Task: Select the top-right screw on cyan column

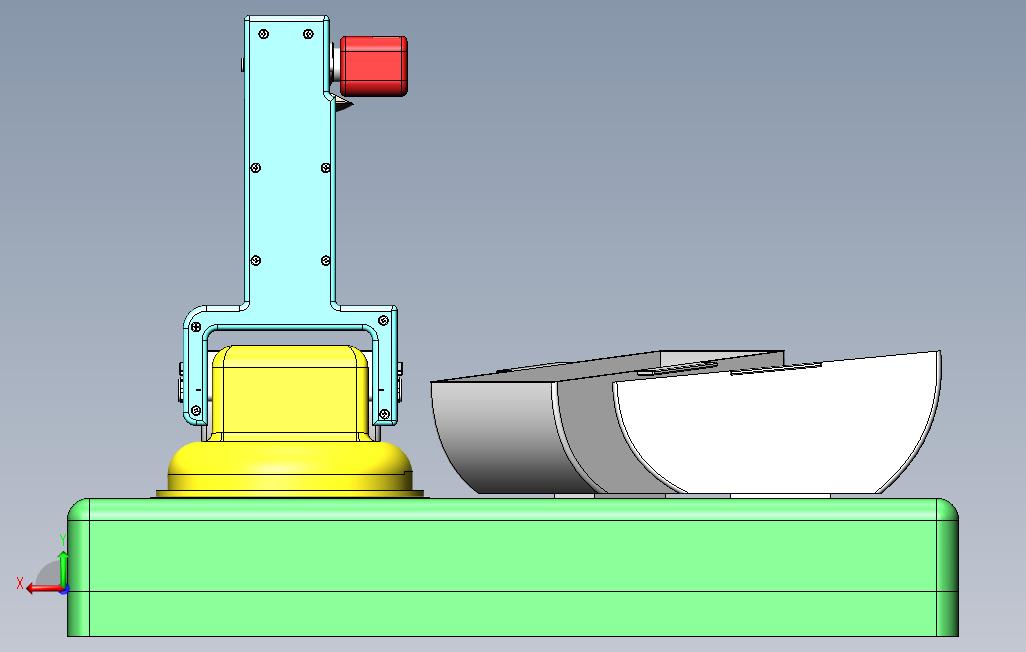Action: pyautogui.click(x=309, y=34)
